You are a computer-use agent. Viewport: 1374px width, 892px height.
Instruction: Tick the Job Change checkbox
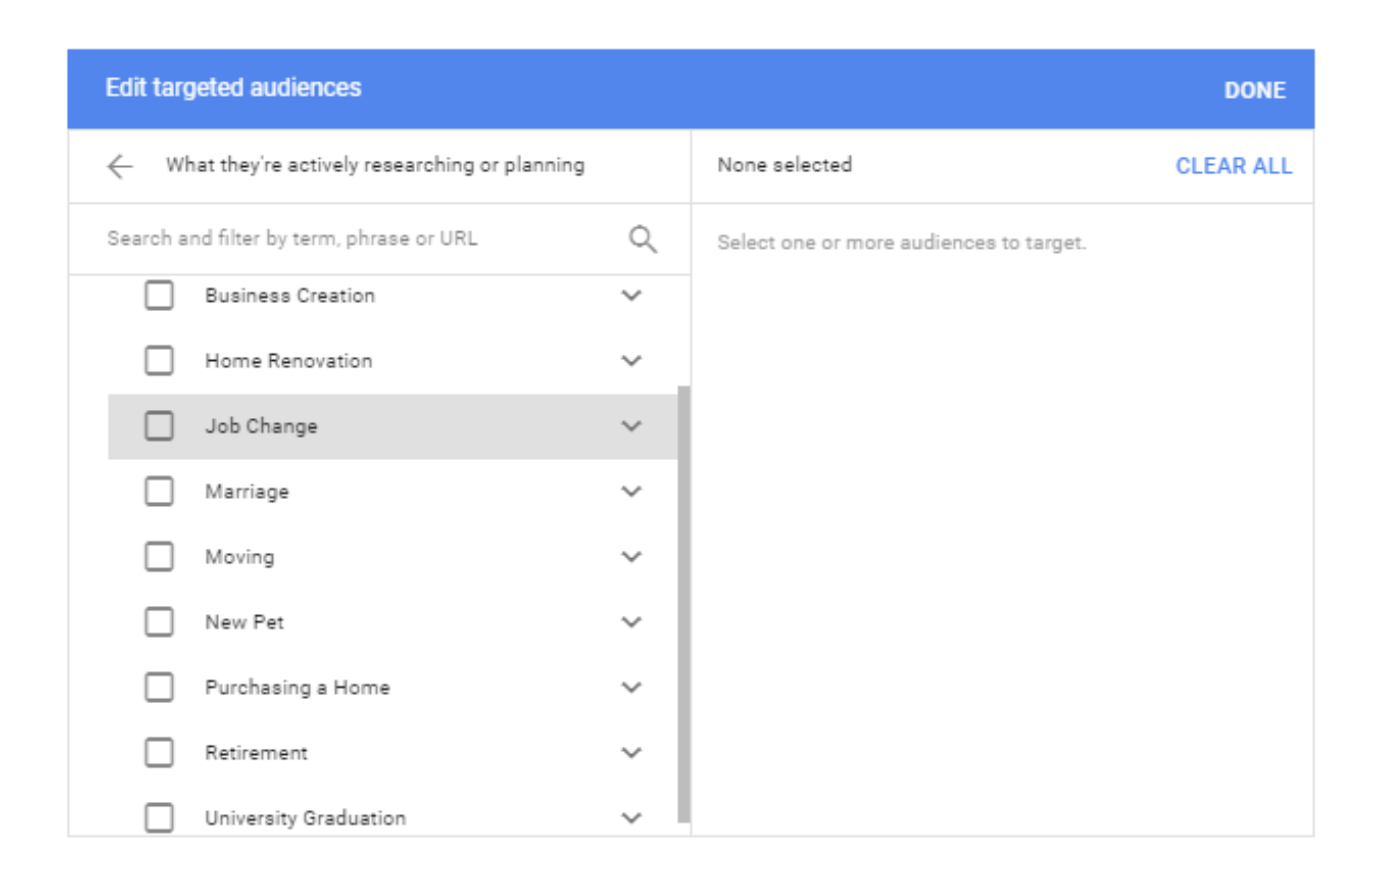159,426
